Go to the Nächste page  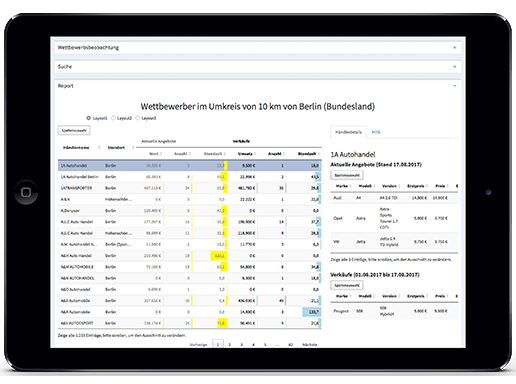[310, 345]
